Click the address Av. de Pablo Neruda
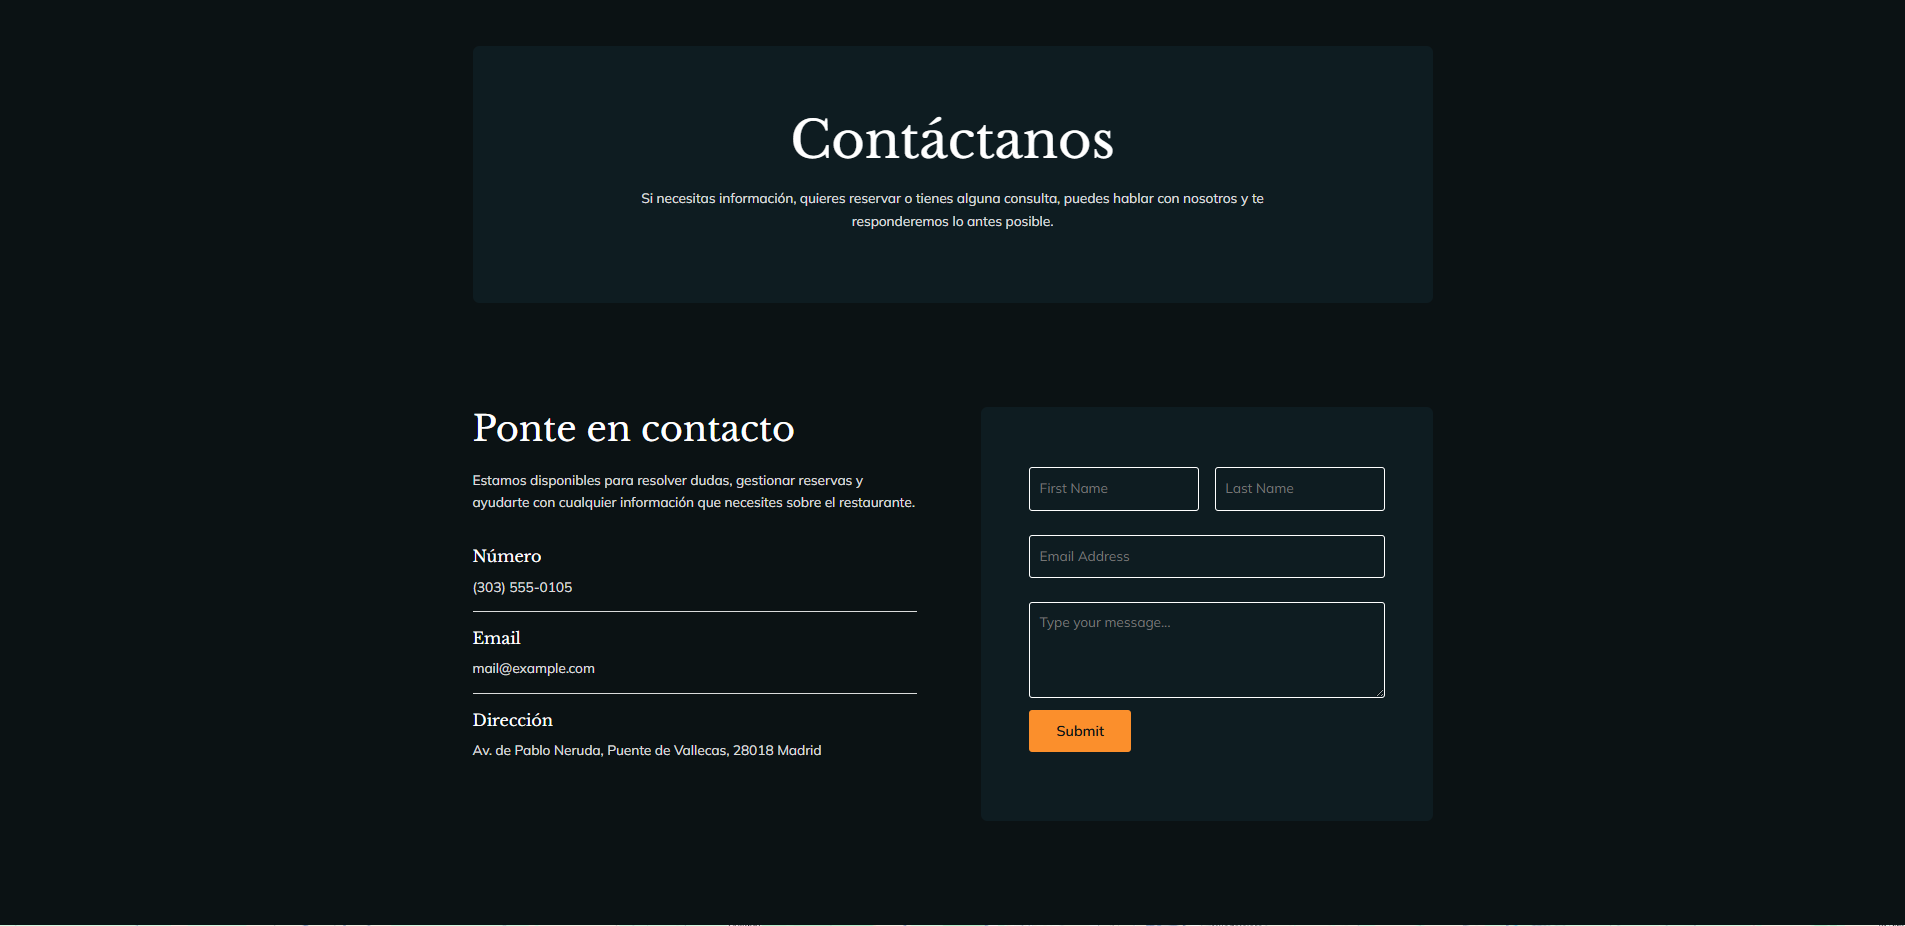This screenshot has width=1905, height=926. point(646,749)
